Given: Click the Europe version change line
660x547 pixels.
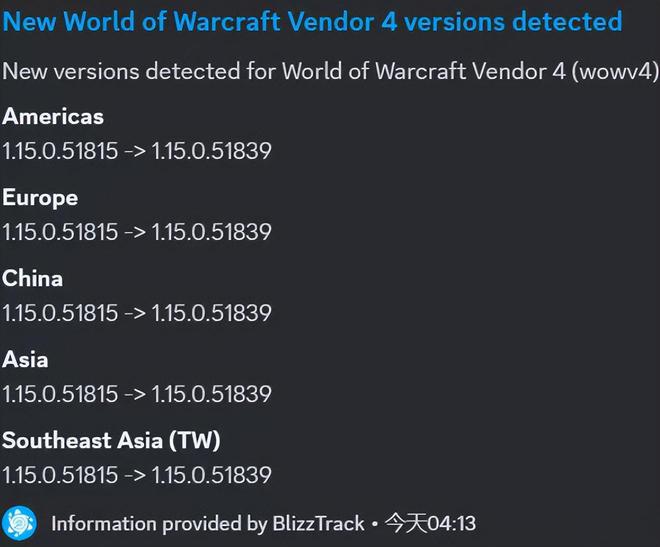Looking at the screenshot, I should [x=137, y=232].
